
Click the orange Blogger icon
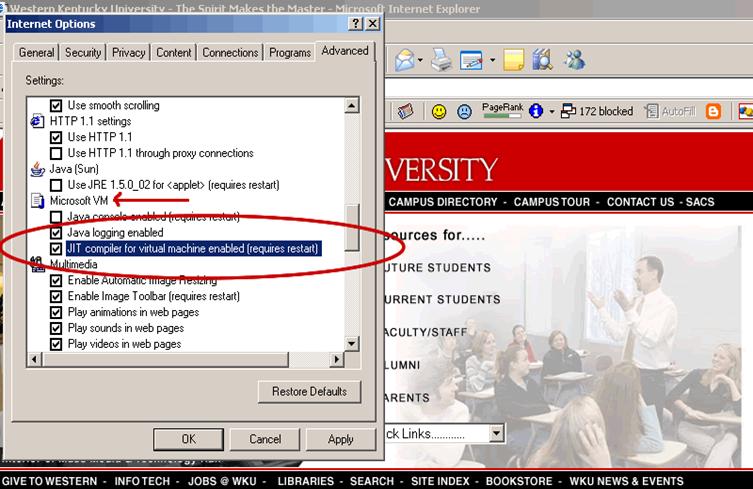tap(713, 111)
